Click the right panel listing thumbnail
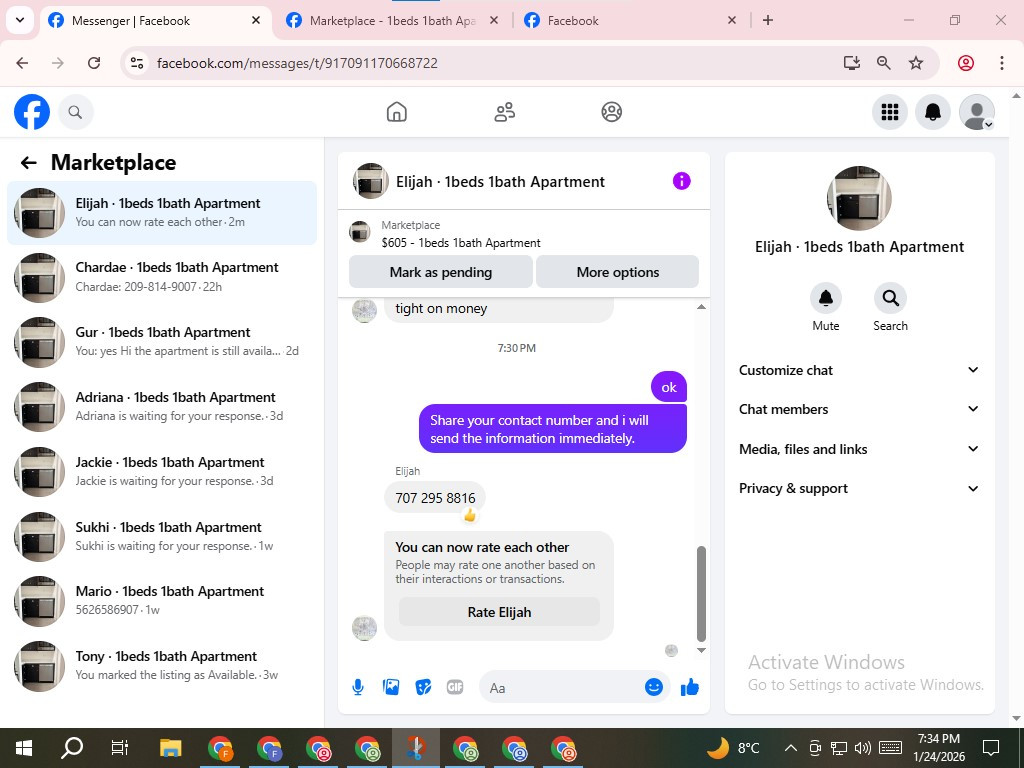 click(859, 198)
